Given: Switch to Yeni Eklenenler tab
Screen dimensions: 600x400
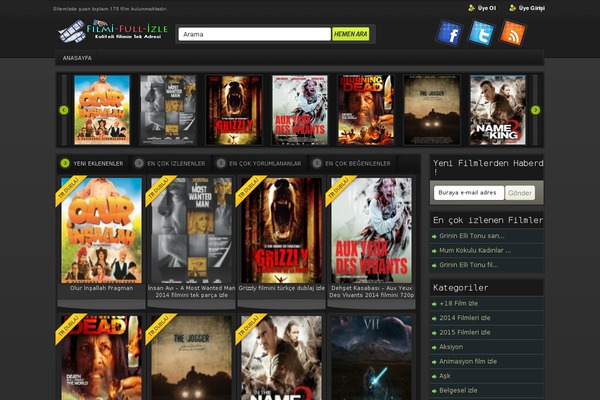Looking at the screenshot, I should (x=93, y=163).
